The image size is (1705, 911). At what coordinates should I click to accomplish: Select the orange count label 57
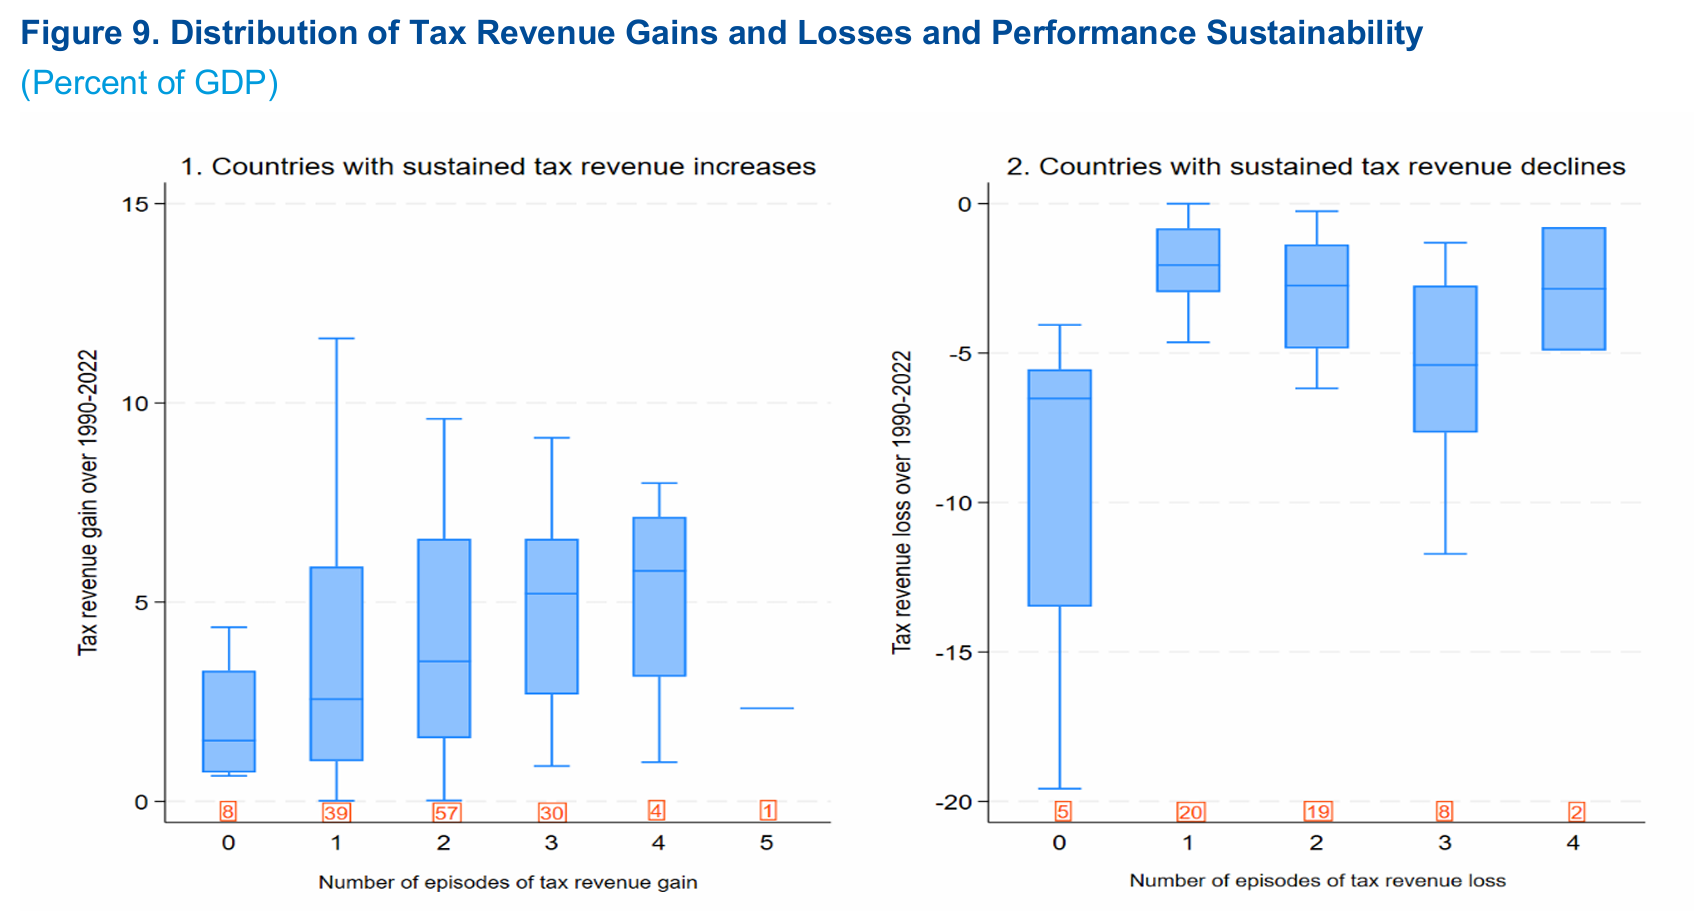(445, 812)
